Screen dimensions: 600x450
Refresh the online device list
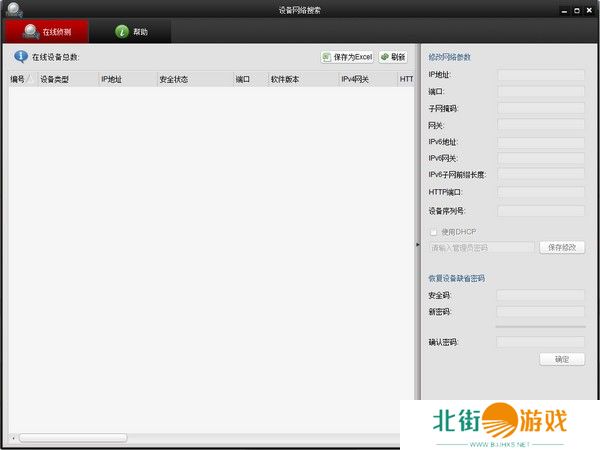(393, 57)
